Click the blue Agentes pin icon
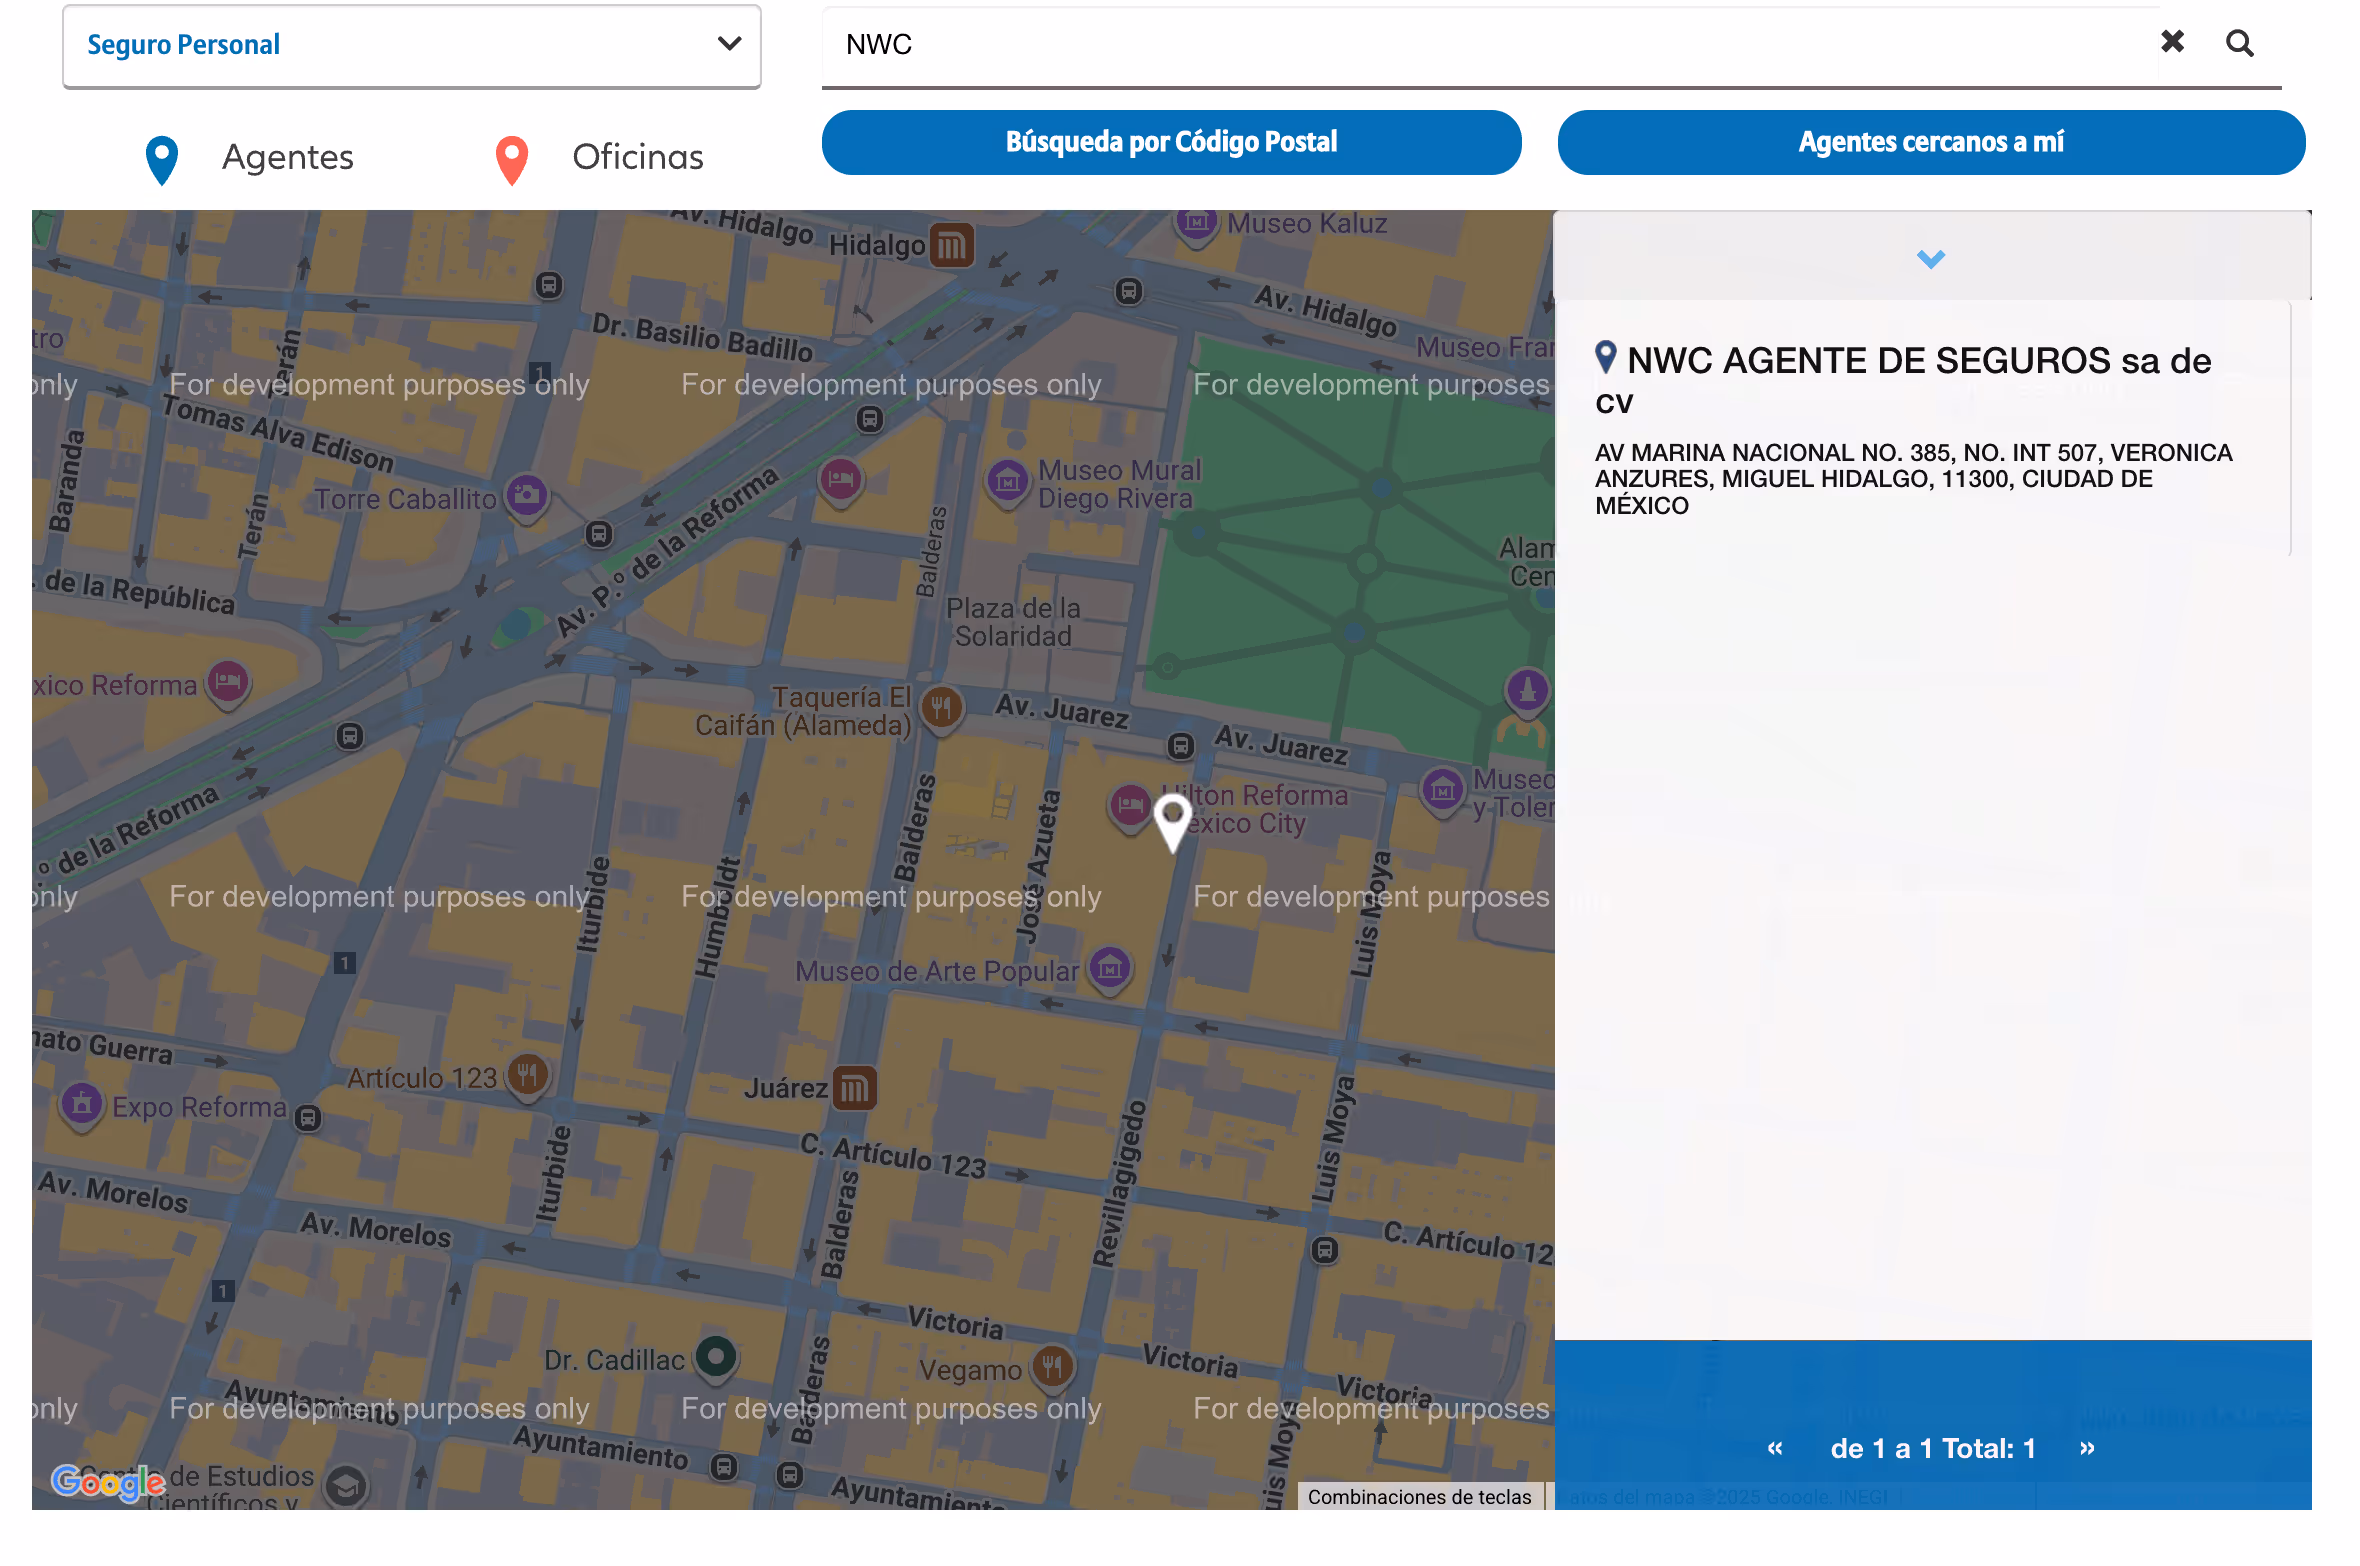 [x=162, y=159]
